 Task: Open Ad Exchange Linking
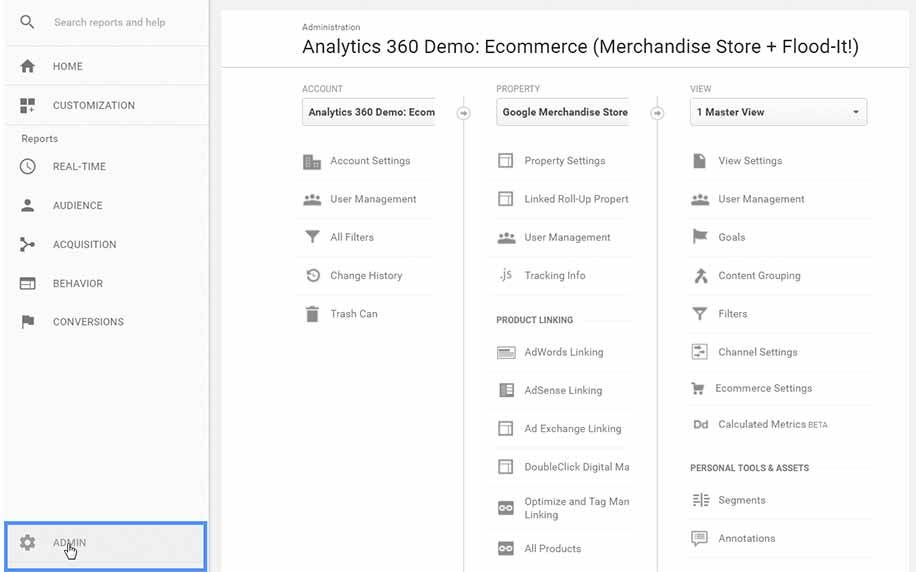pos(572,429)
